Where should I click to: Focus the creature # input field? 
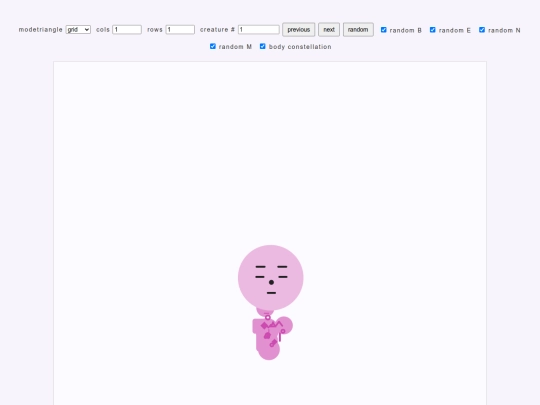click(259, 30)
